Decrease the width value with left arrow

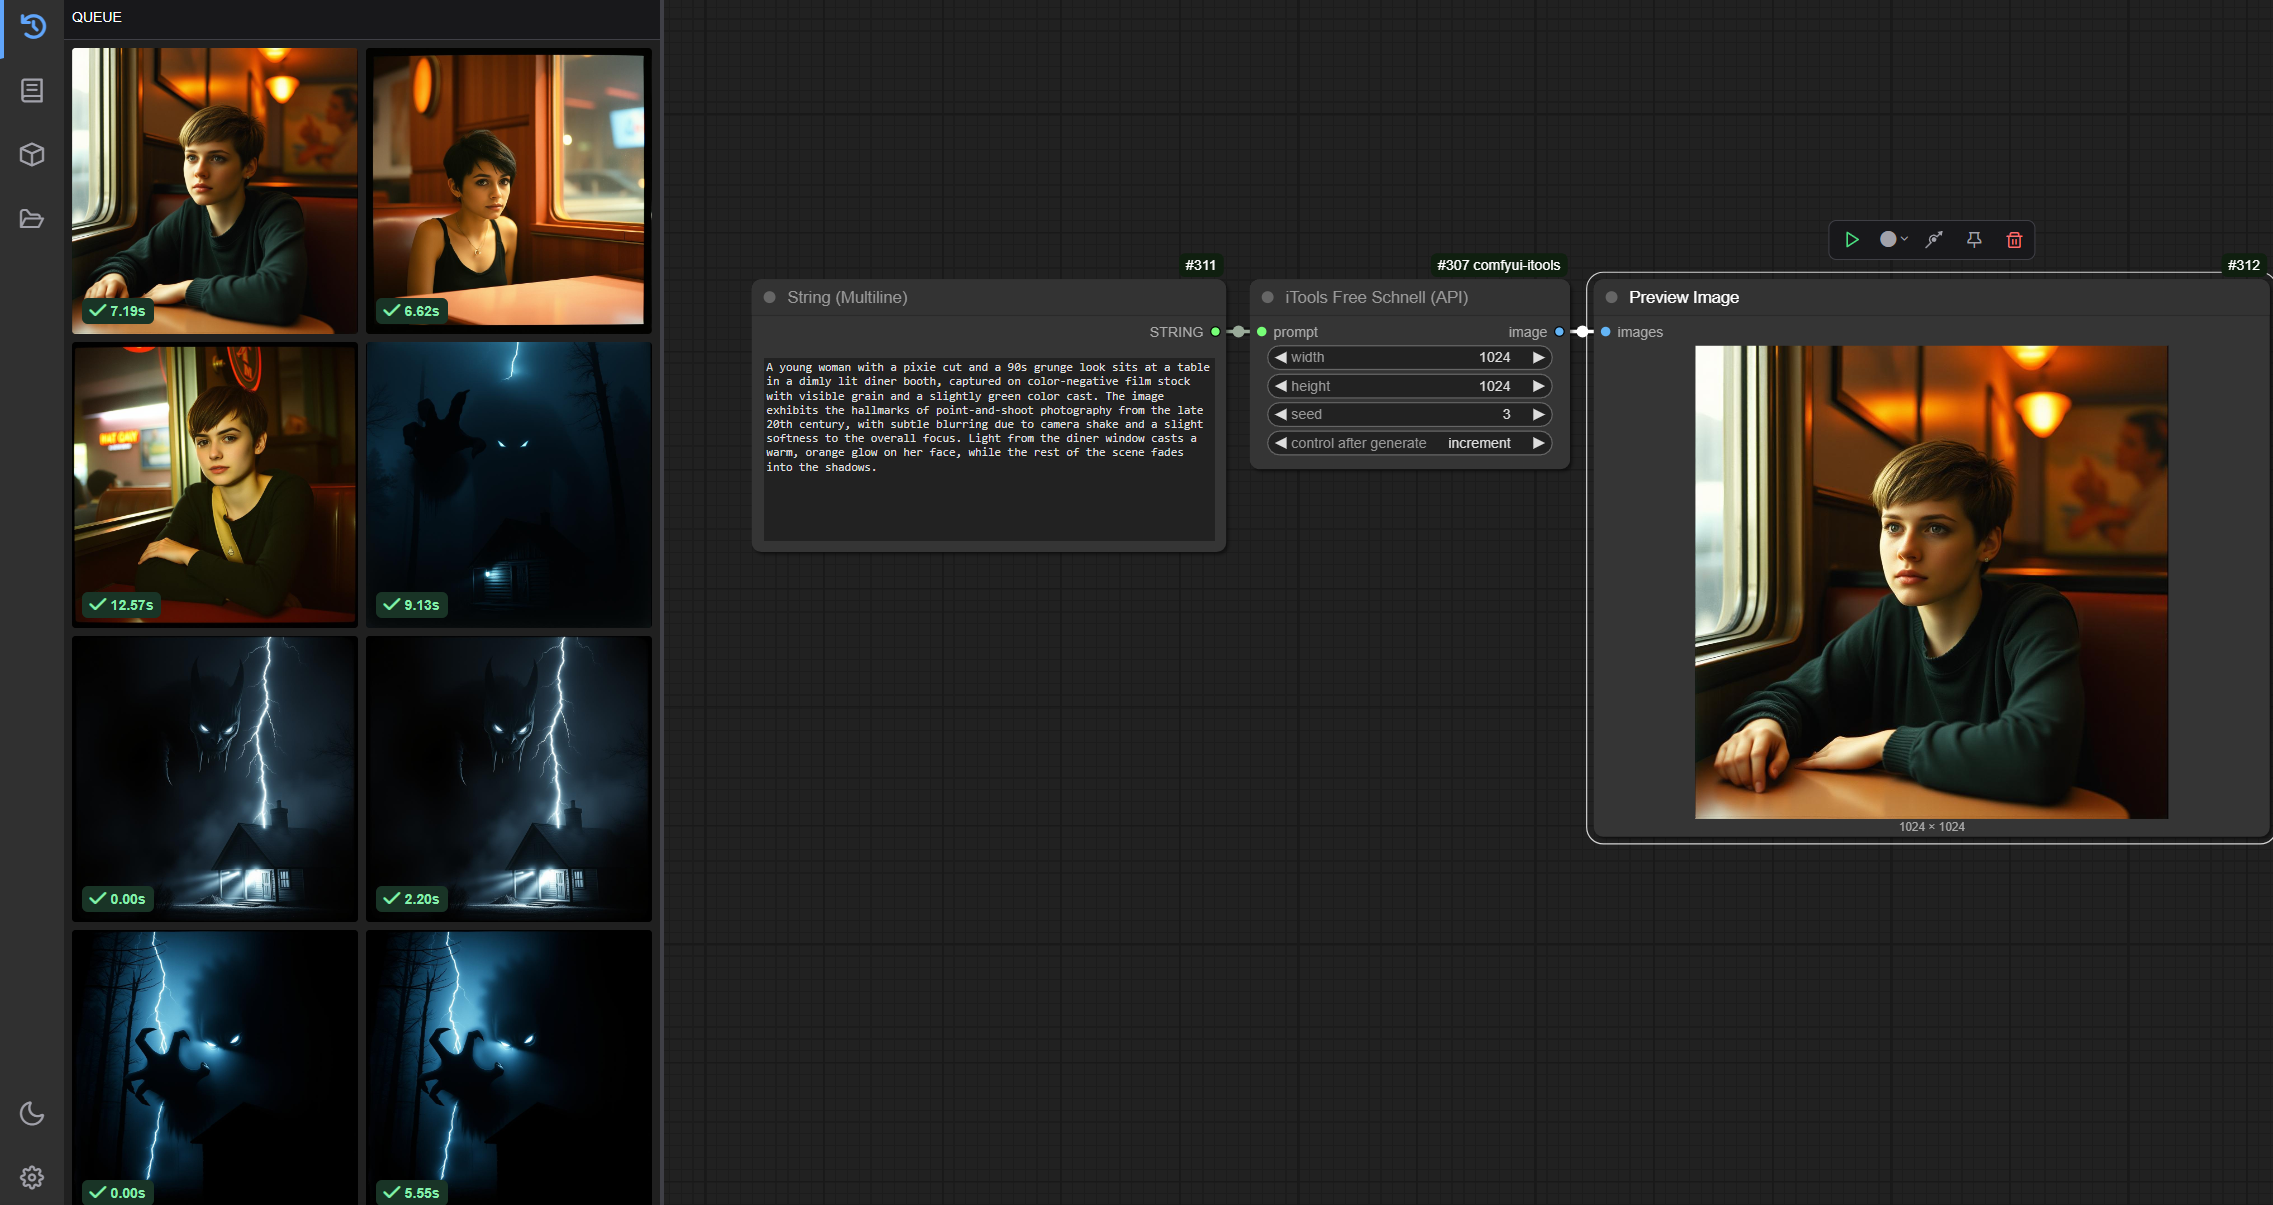(x=1280, y=357)
